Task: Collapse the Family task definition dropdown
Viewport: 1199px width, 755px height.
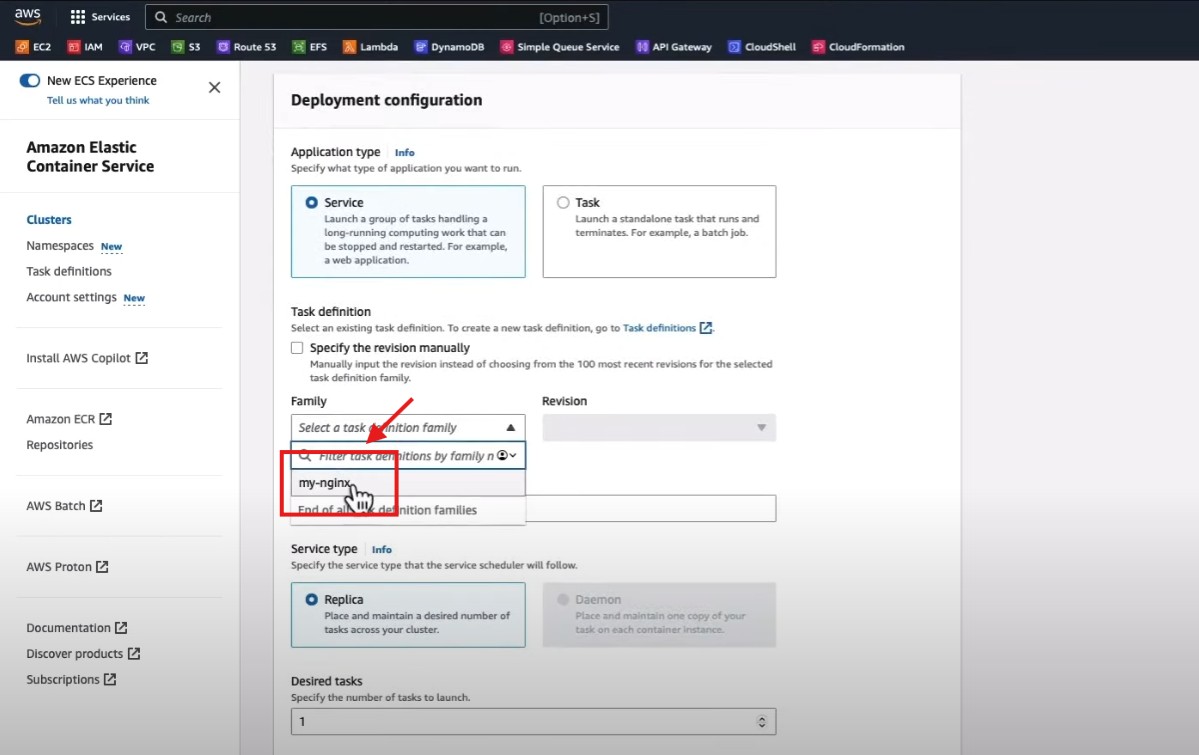Action: click(510, 428)
